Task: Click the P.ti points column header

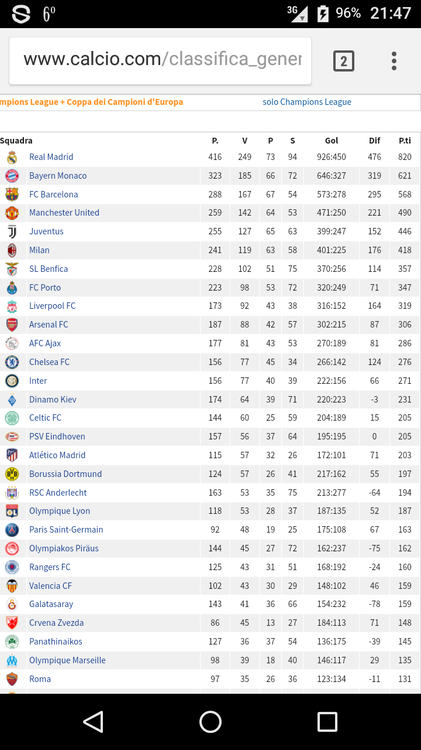Action: point(405,141)
